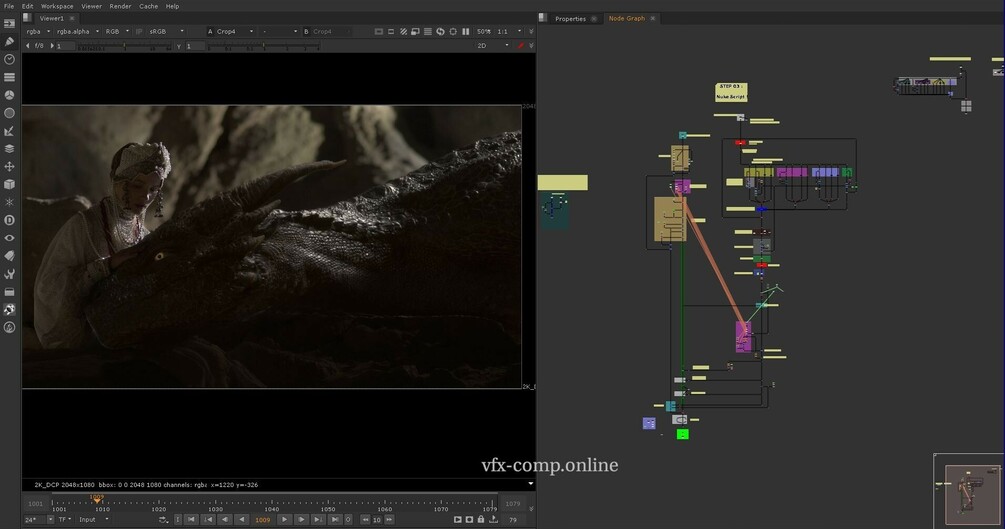The width and height of the screenshot is (1005, 529).
Task: Open the Particles nodes icon
Action: (x=9, y=202)
